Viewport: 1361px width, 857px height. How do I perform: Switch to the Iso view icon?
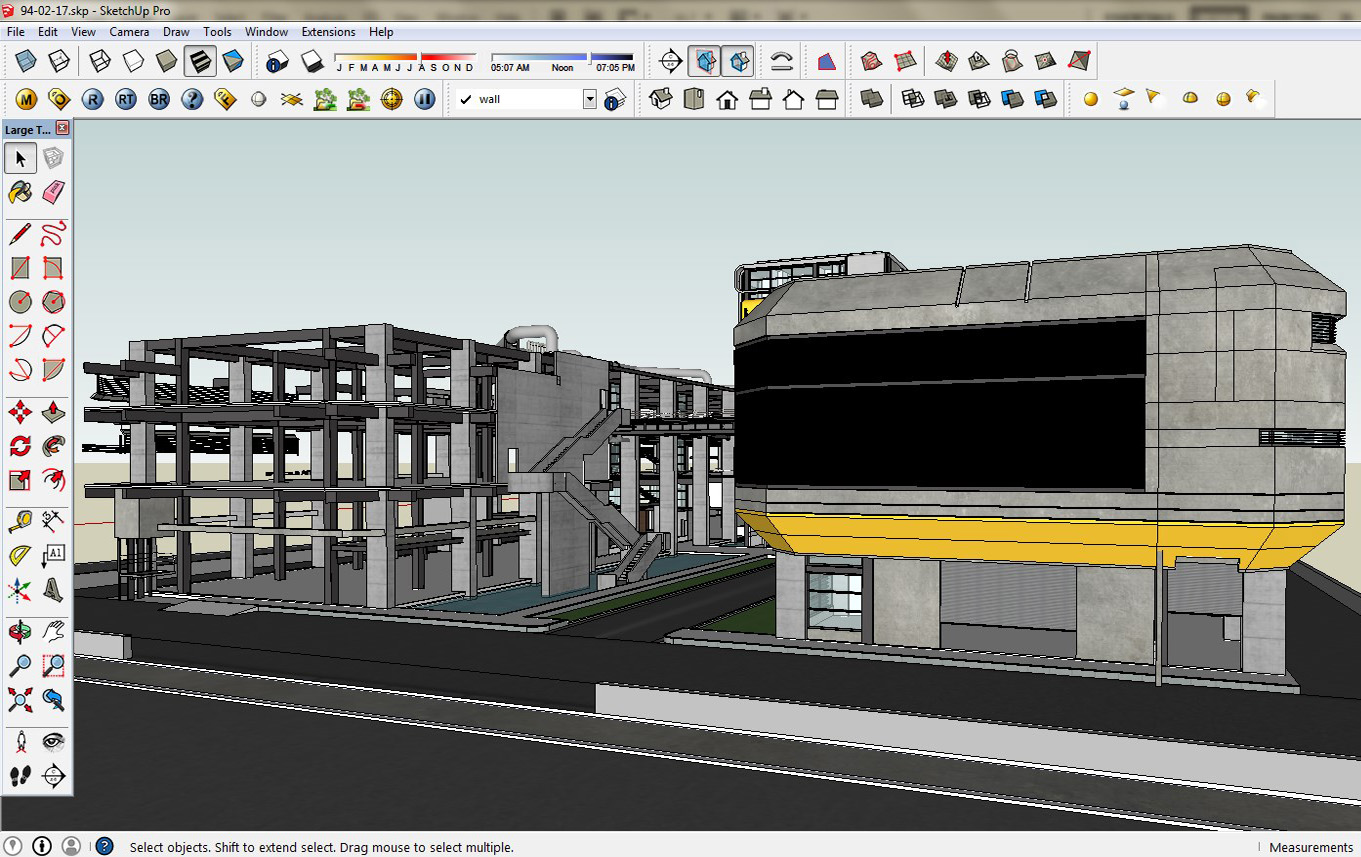click(x=661, y=99)
